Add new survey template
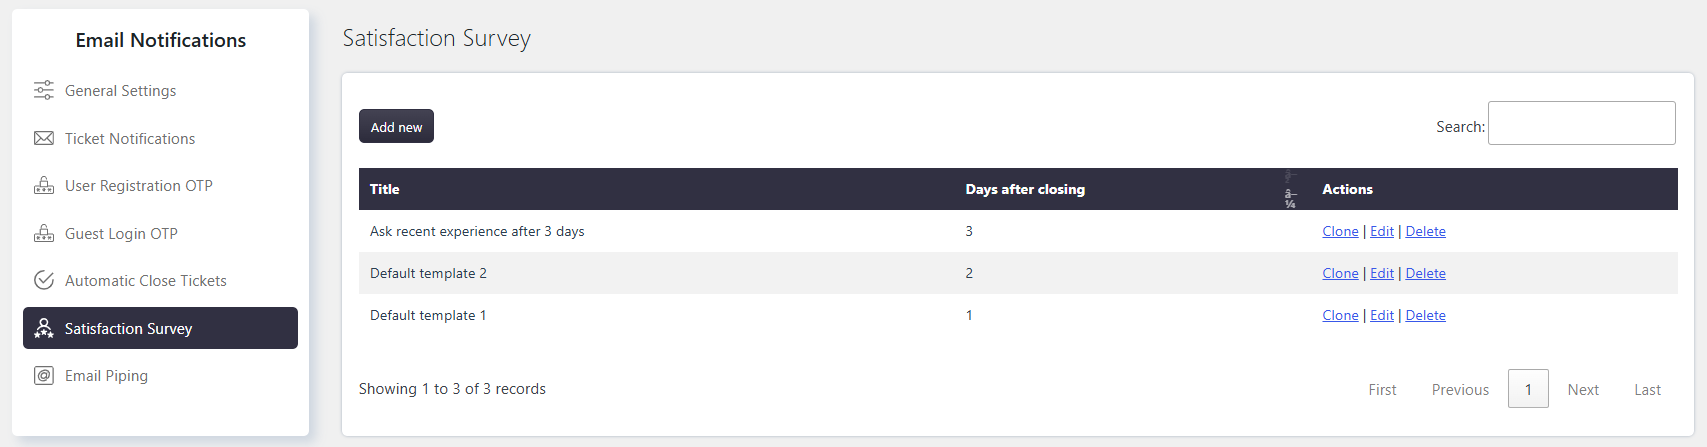The height and width of the screenshot is (447, 1707). point(396,126)
